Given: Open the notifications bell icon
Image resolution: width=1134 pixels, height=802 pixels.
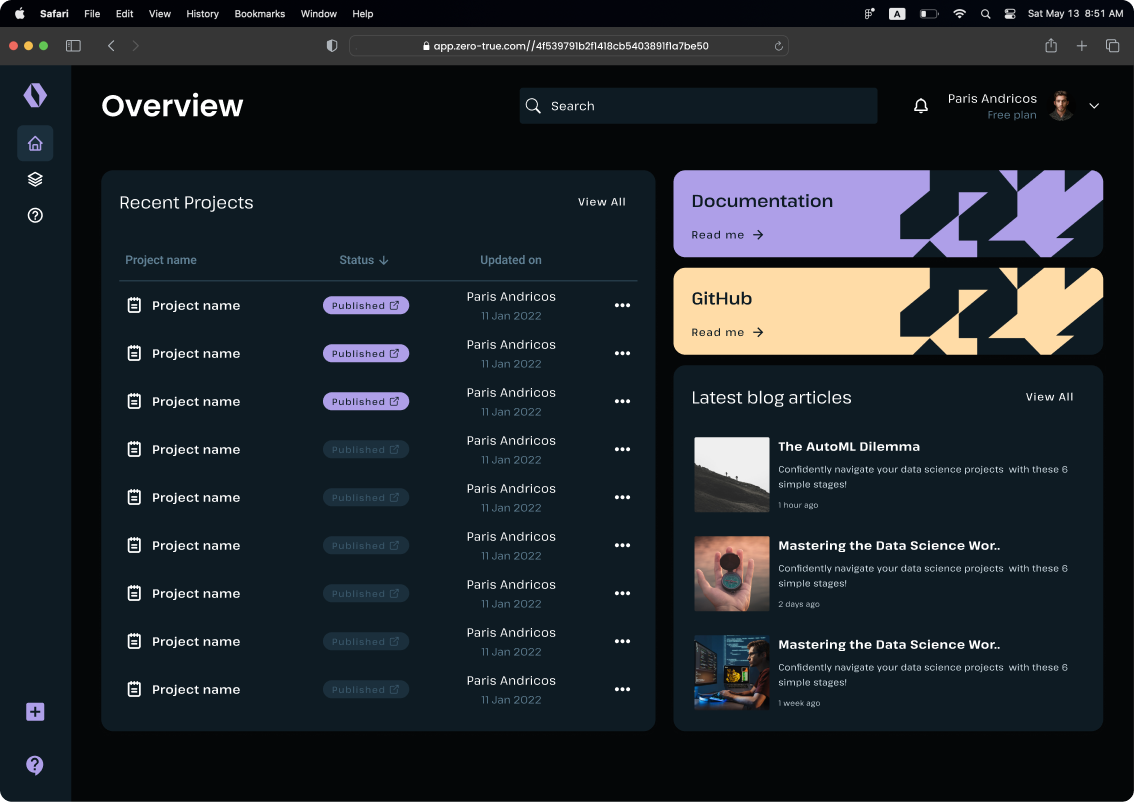Looking at the screenshot, I should (x=920, y=105).
